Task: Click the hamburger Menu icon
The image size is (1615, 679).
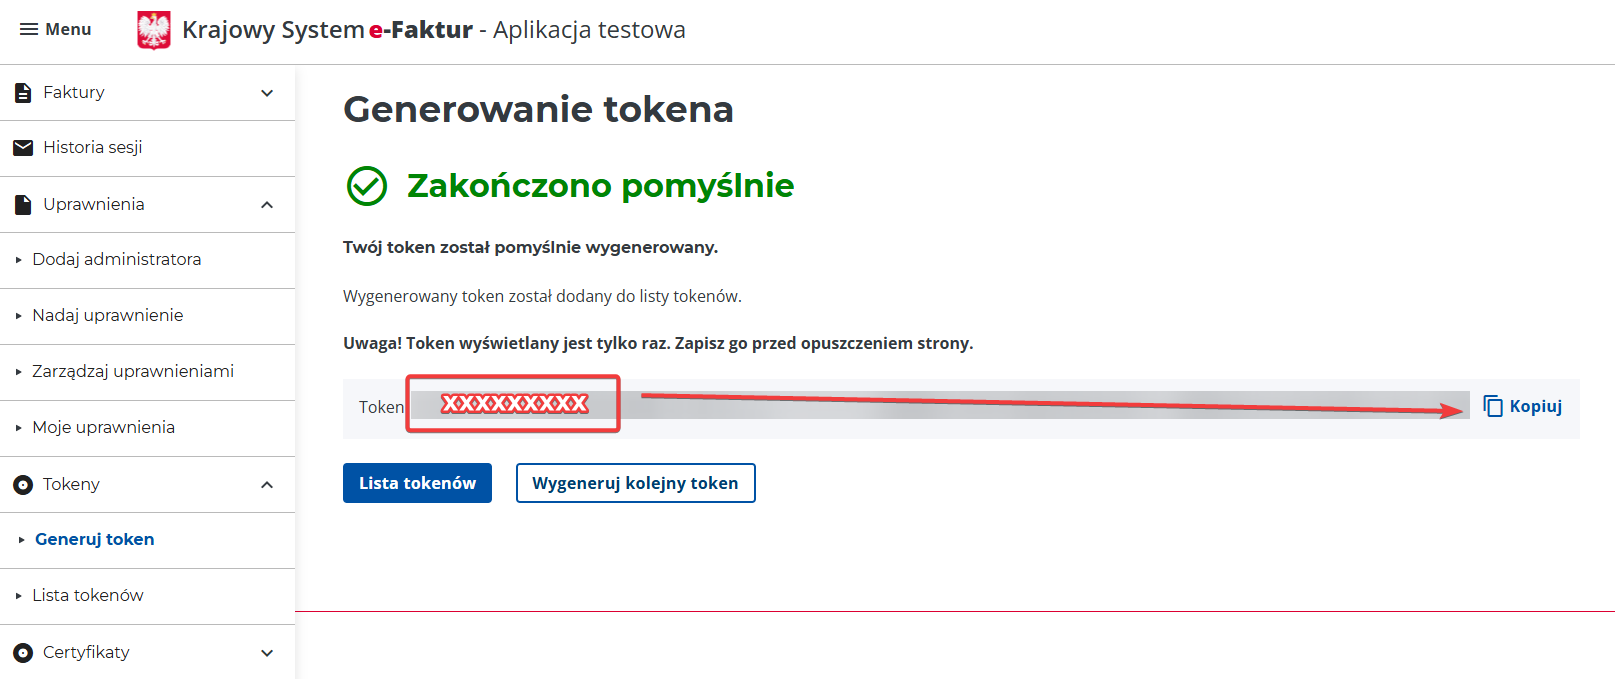Action: (x=29, y=30)
